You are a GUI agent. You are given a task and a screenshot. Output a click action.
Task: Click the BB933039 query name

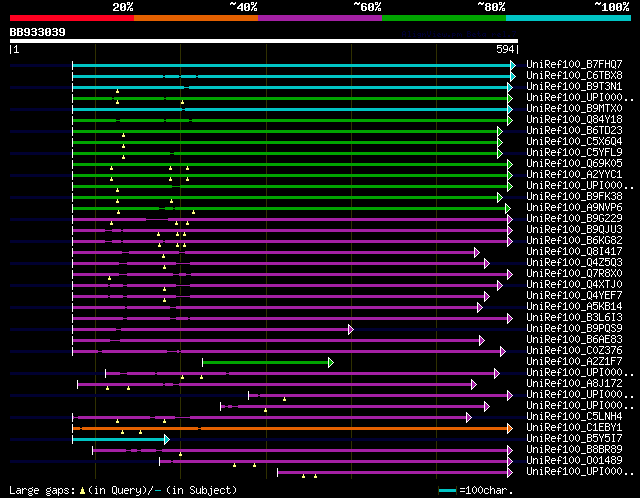click(38, 32)
